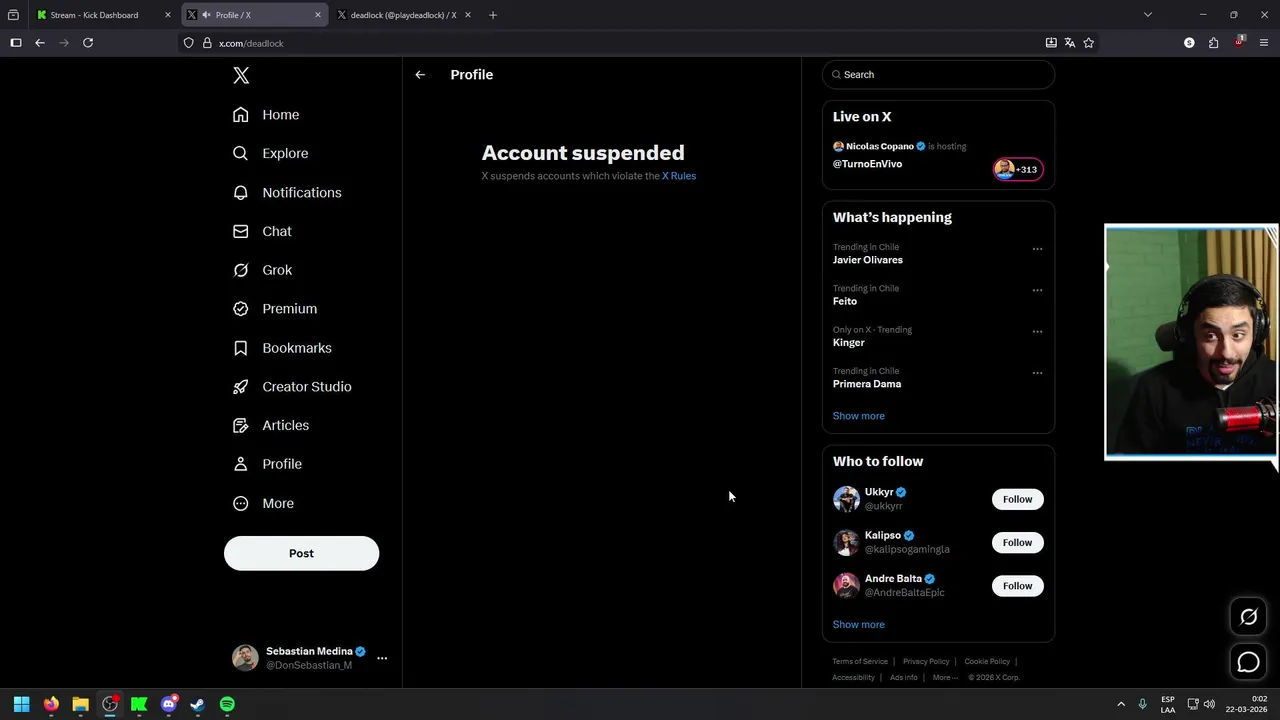Open Privacy Policy footer link
Image resolution: width=1280 pixels, height=720 pixels.
pyautogui.click(x=926, y=661)
